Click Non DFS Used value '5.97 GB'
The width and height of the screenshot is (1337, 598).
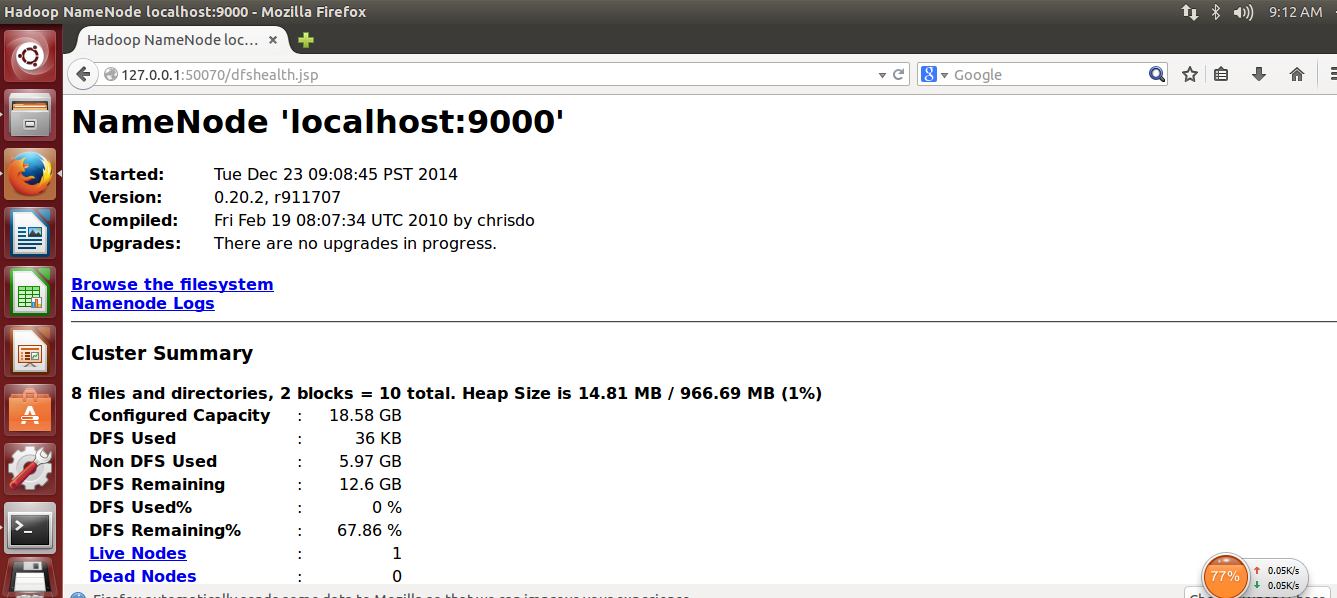click(371, 461)
